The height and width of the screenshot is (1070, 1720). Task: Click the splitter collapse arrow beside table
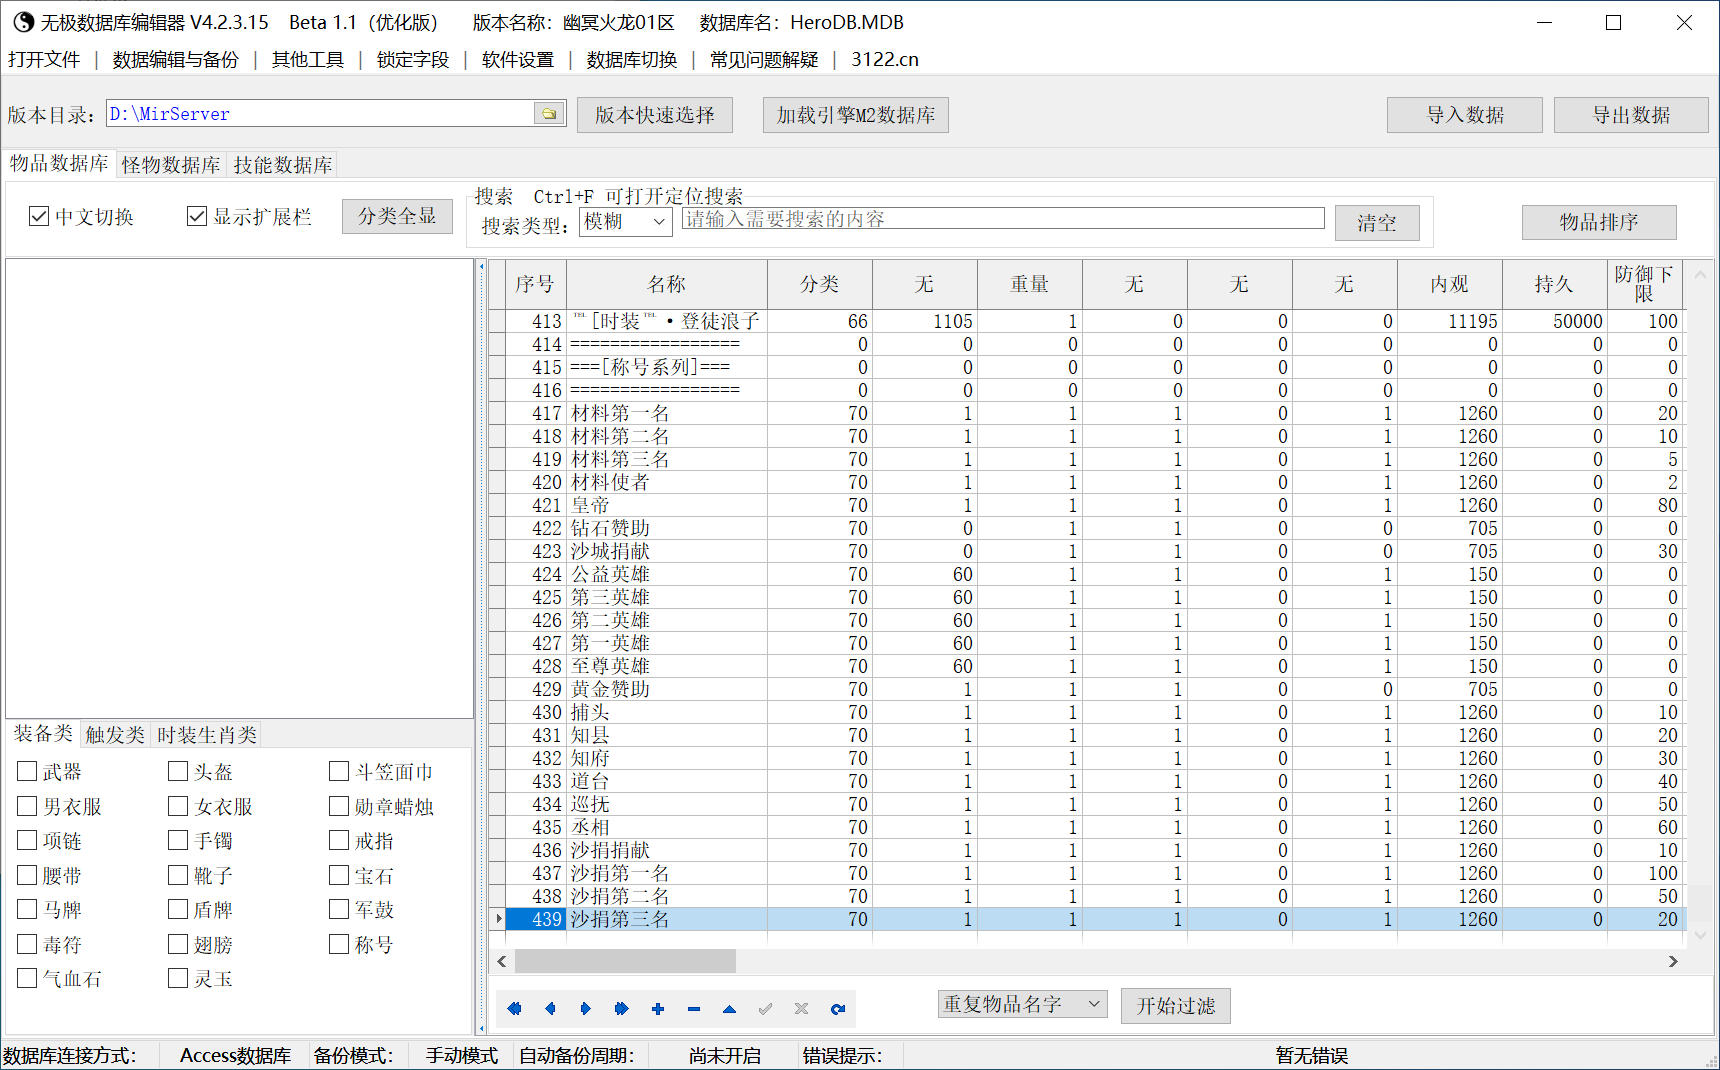482,267
